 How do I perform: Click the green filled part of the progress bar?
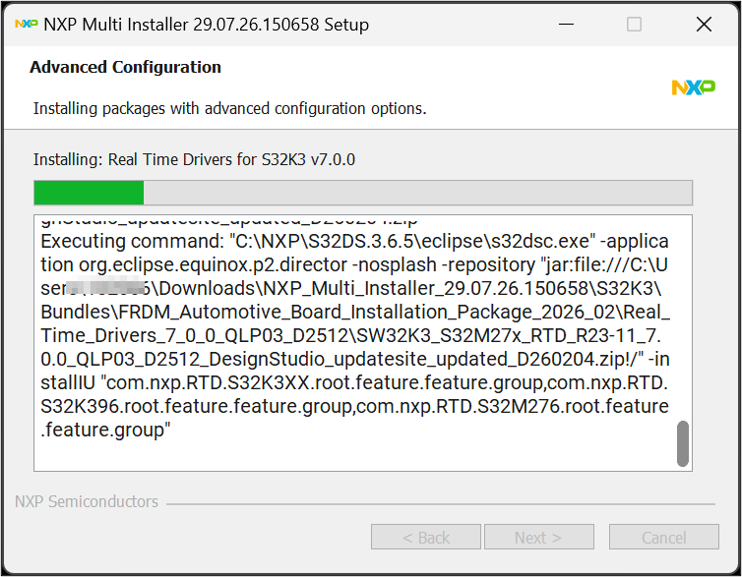[89, 193]
